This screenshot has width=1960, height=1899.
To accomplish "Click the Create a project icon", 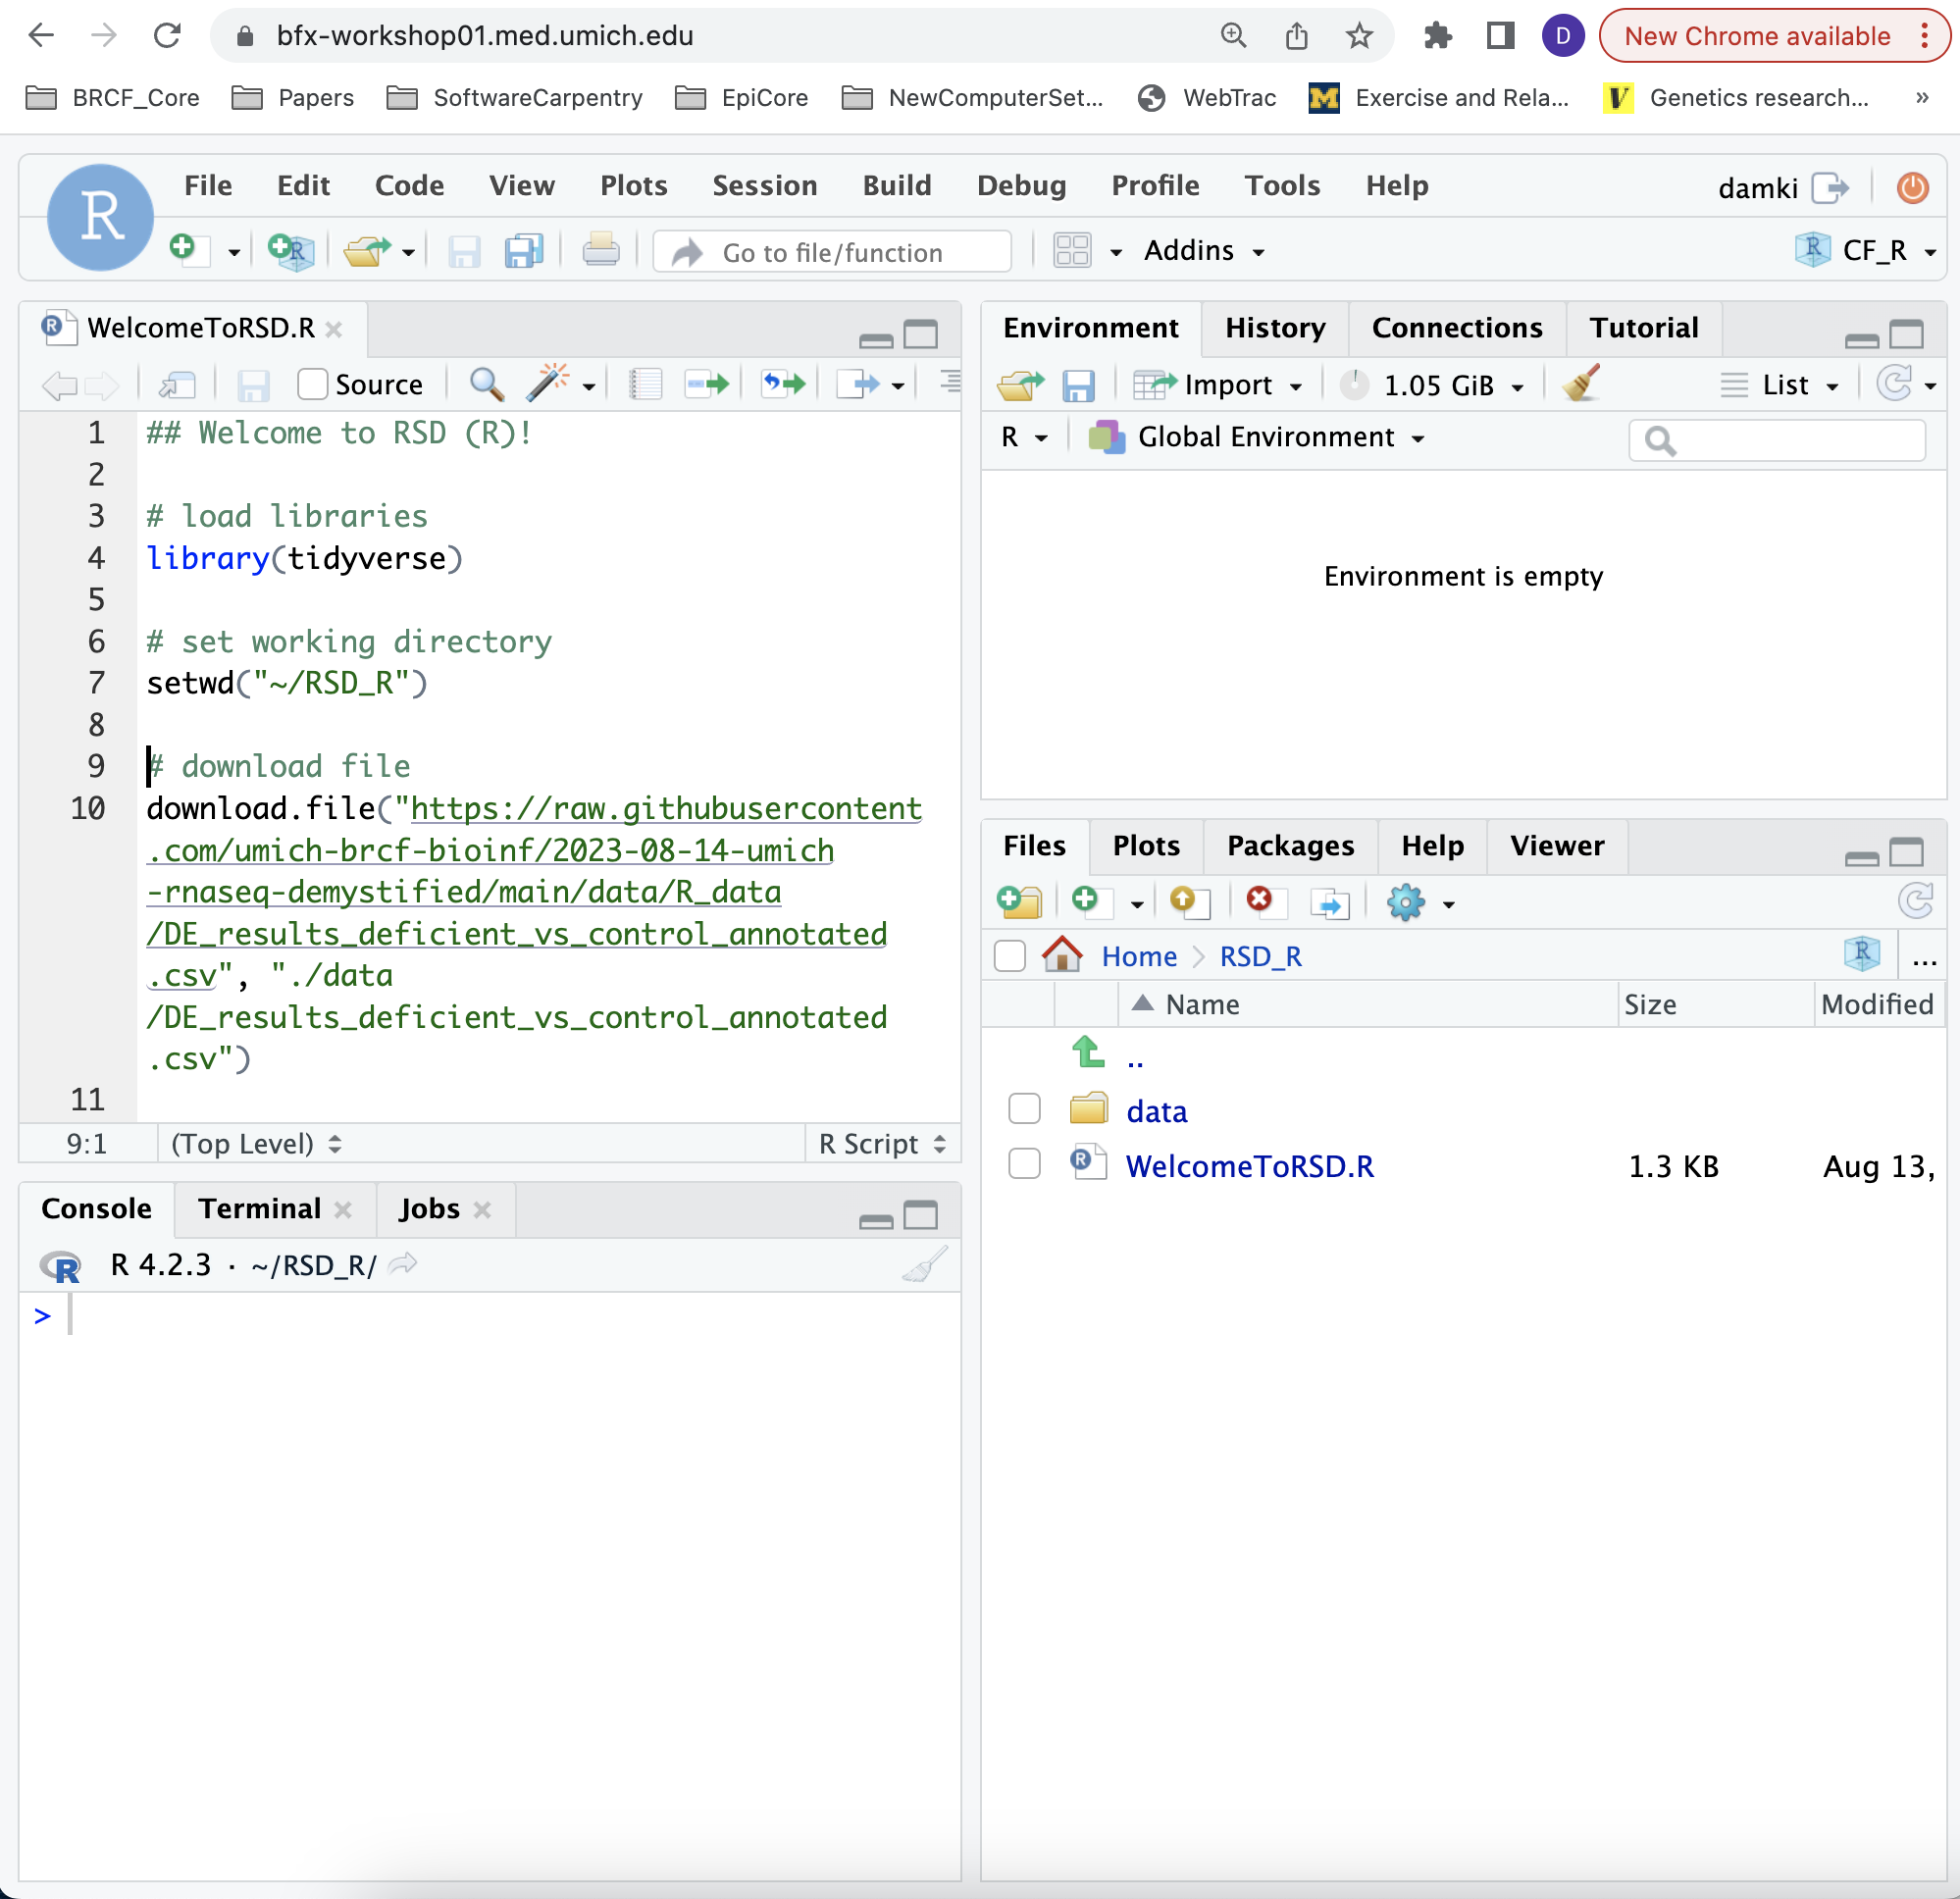I will tap(291, 251).
